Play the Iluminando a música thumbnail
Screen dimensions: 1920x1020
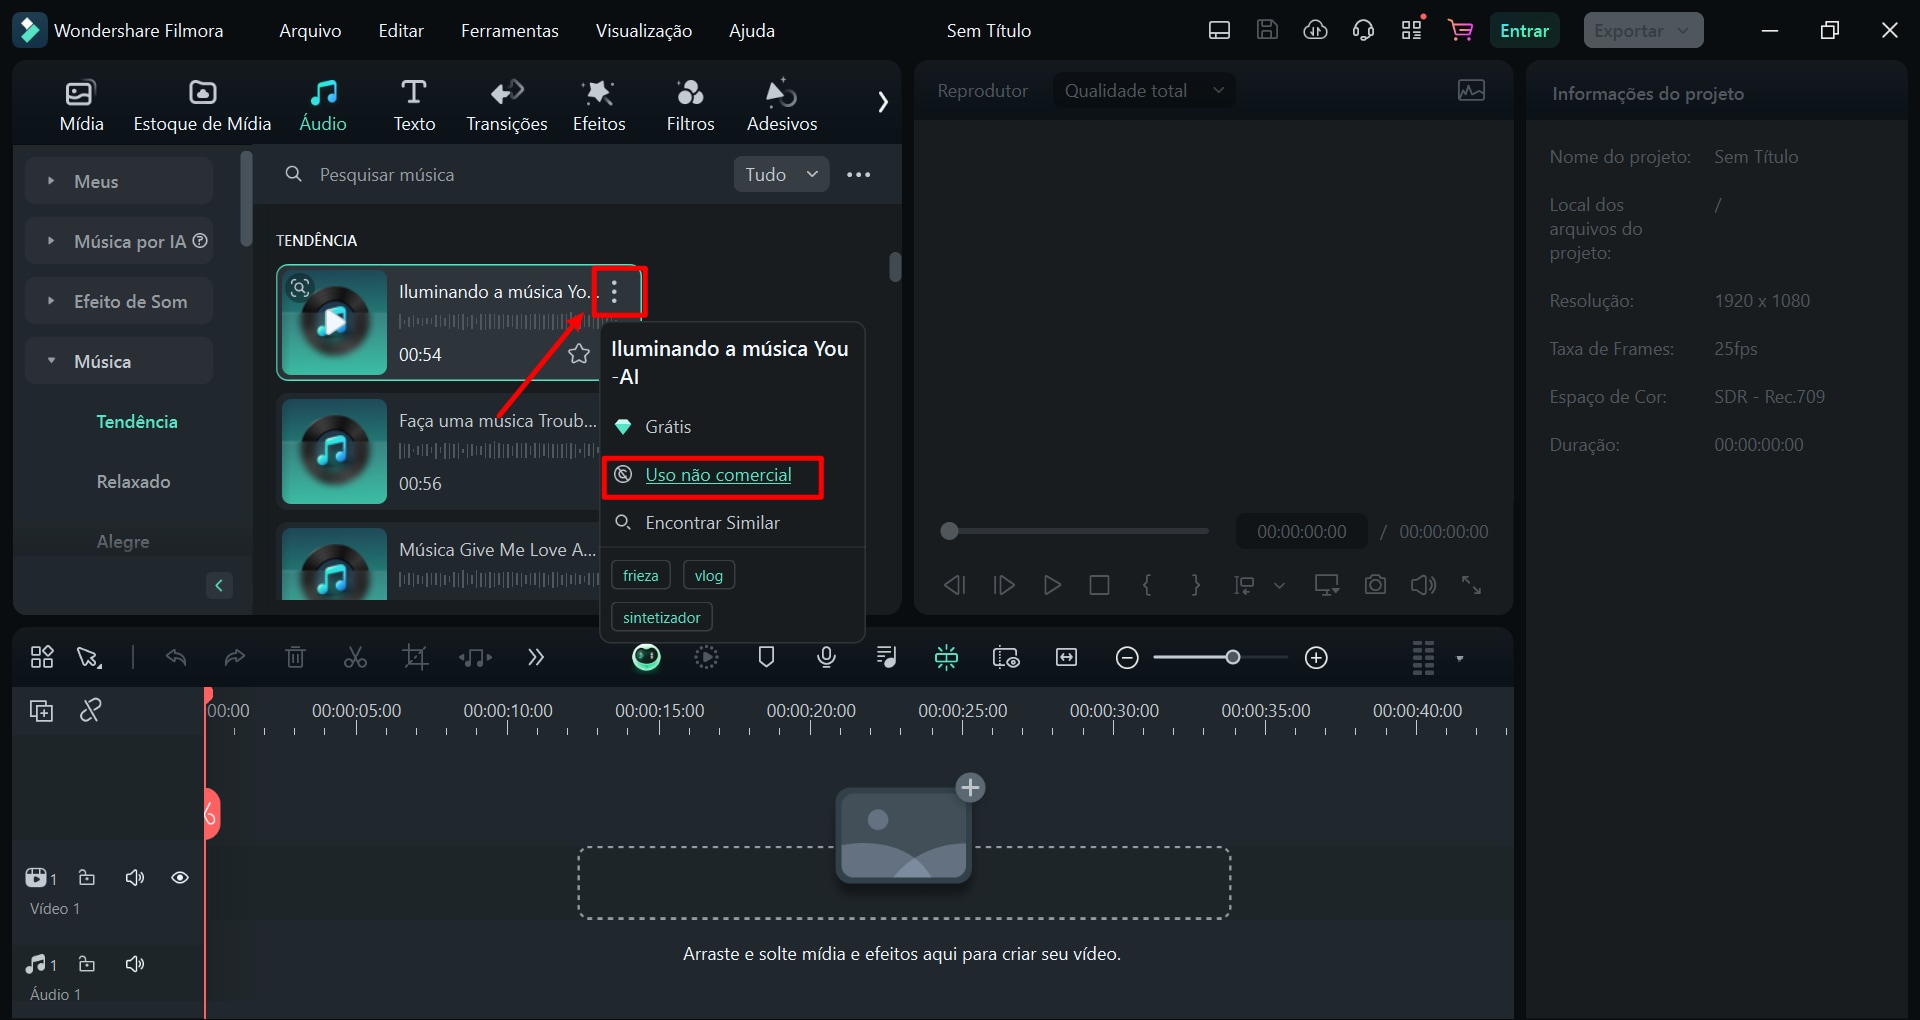tap(334, 322)
